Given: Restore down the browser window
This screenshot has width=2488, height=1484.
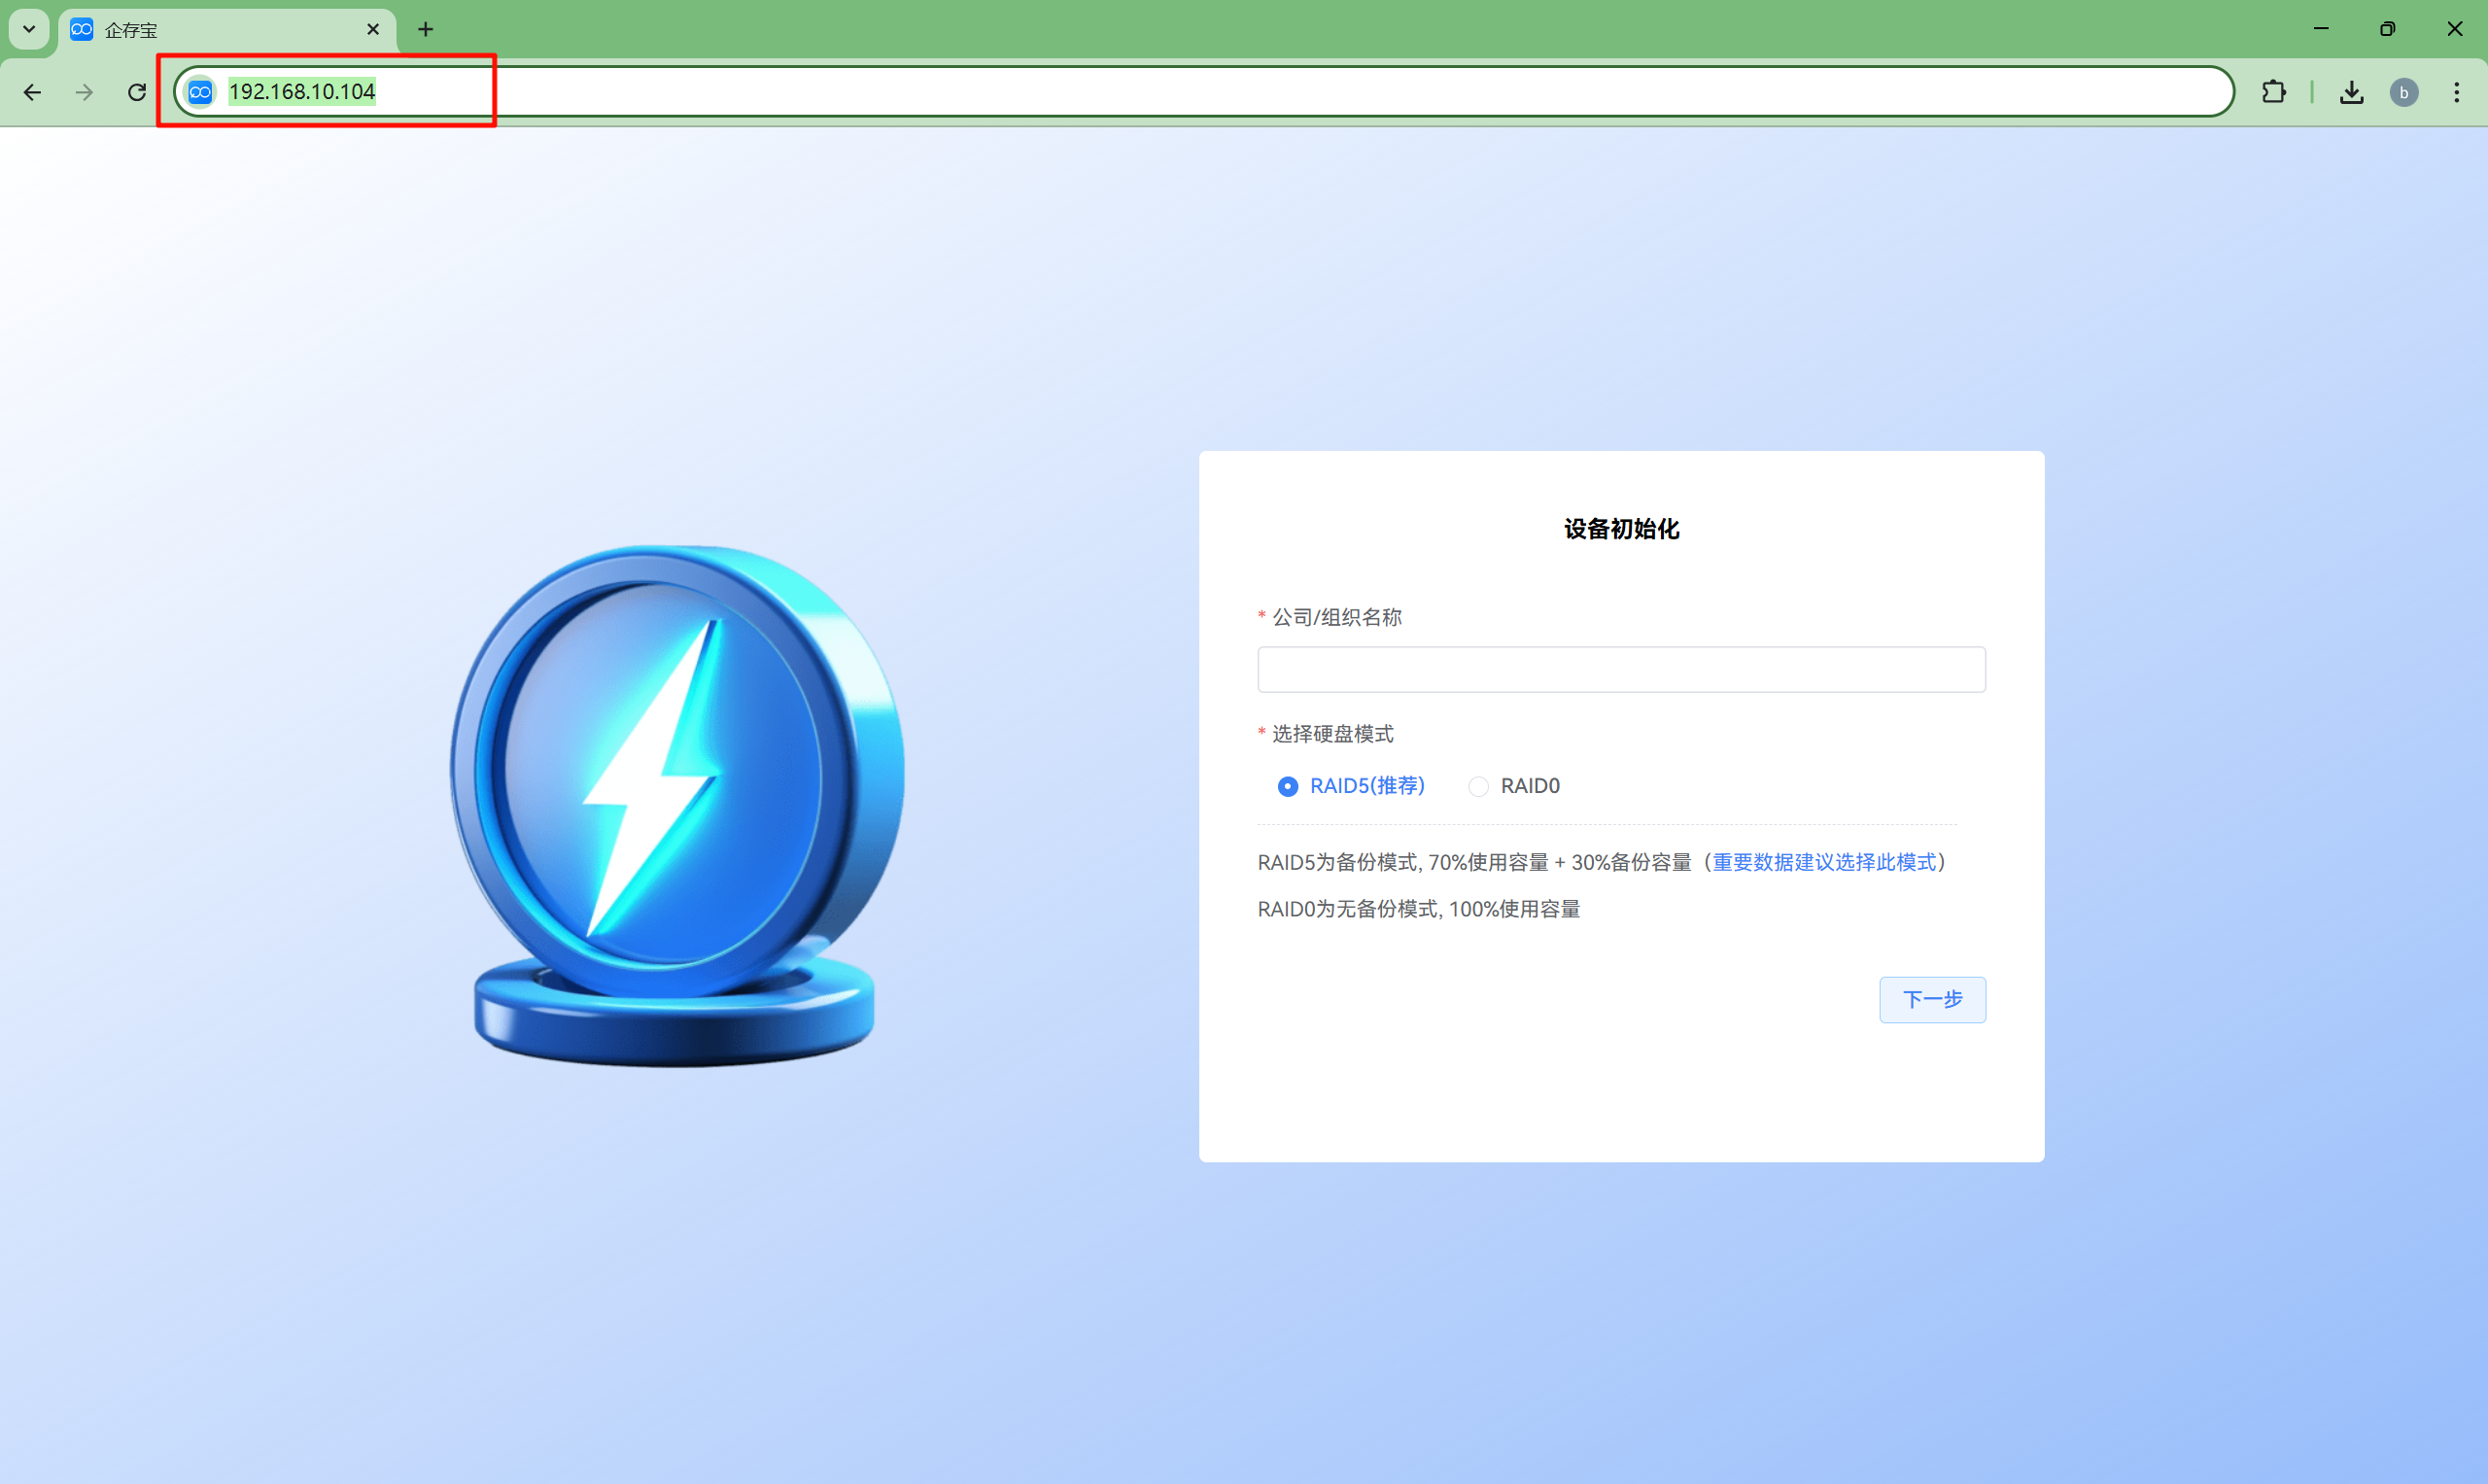Looking at the screenshot, I should click(x=2387, y=29).
